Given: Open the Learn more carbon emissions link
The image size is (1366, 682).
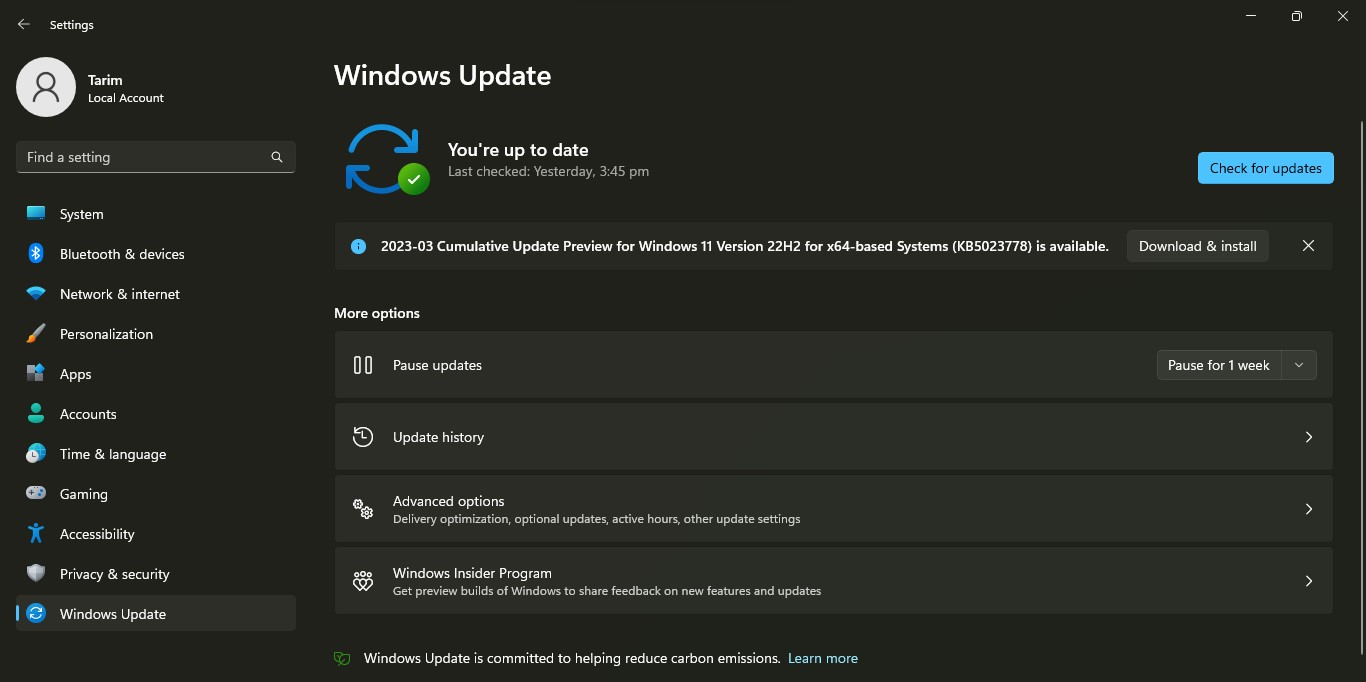Looking at the screenshot, I should (x=822, y=658).
